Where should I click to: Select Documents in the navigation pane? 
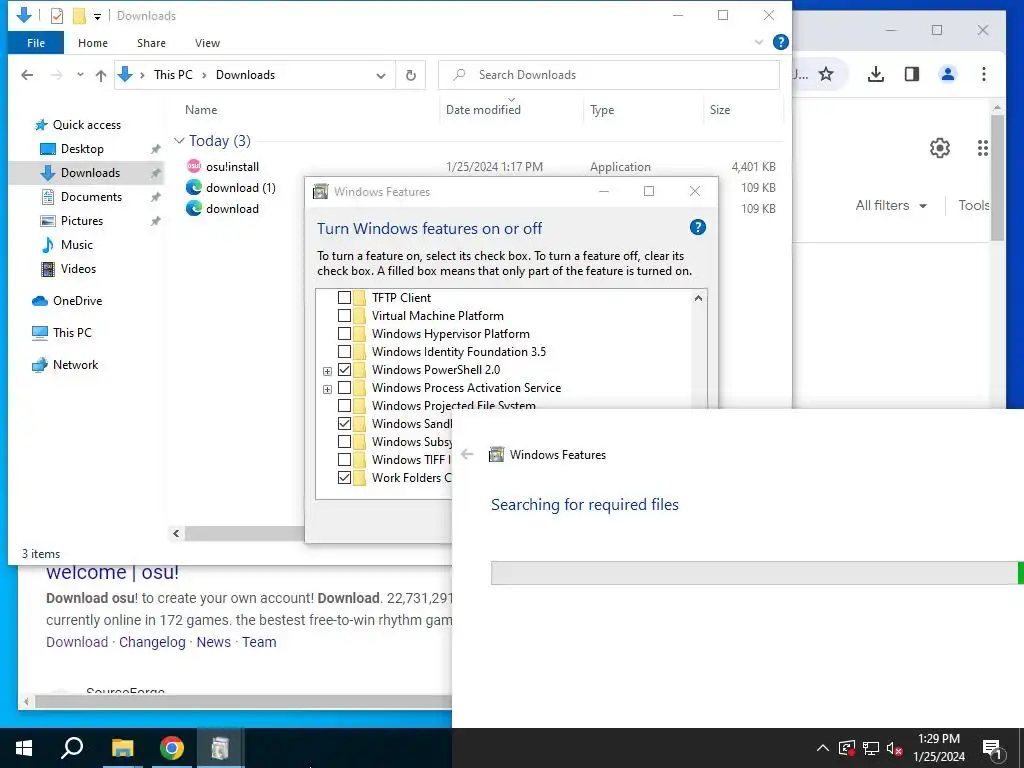[x=91, y=197]
